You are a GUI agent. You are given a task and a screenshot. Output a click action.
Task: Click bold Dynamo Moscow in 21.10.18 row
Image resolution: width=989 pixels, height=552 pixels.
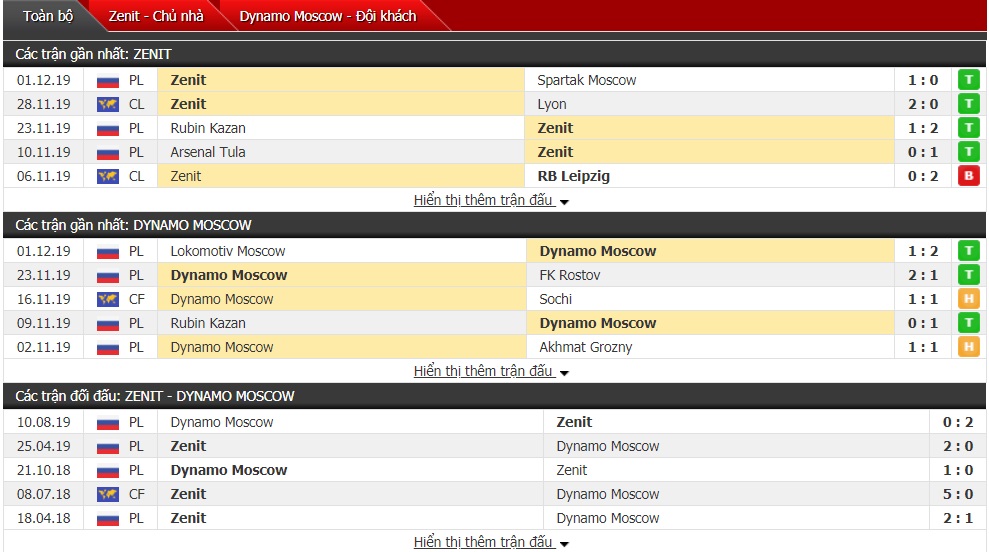(x=229, y=470)
